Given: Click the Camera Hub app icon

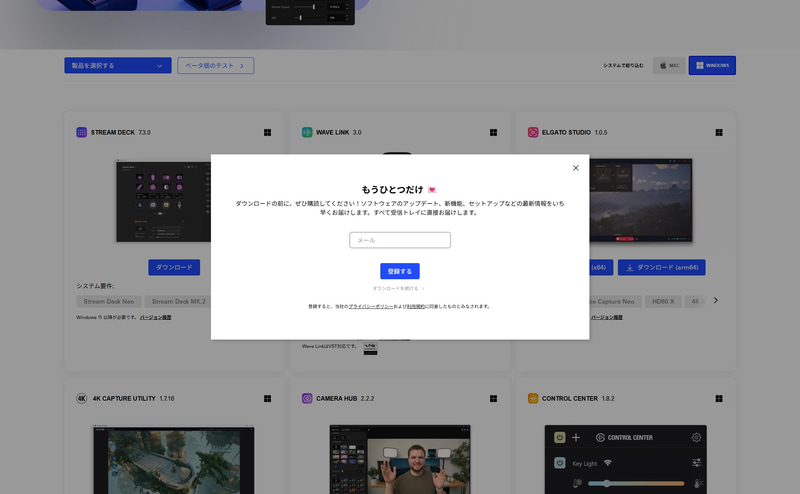Looking at the screenshot, I should coord(307,399).
